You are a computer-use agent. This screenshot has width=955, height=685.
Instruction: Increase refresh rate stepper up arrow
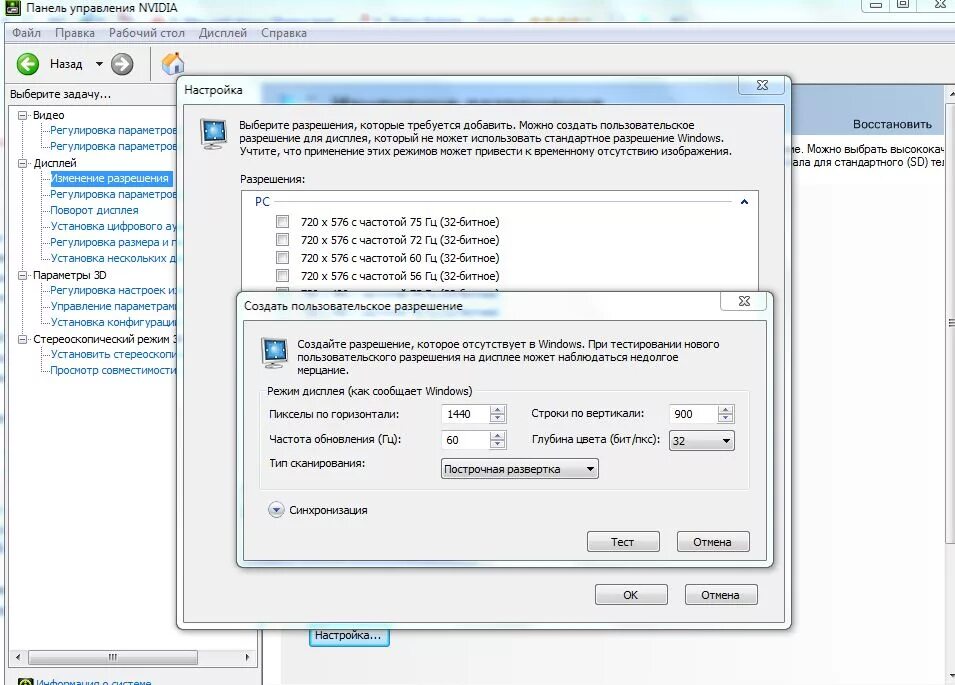(x=498, y=435)
